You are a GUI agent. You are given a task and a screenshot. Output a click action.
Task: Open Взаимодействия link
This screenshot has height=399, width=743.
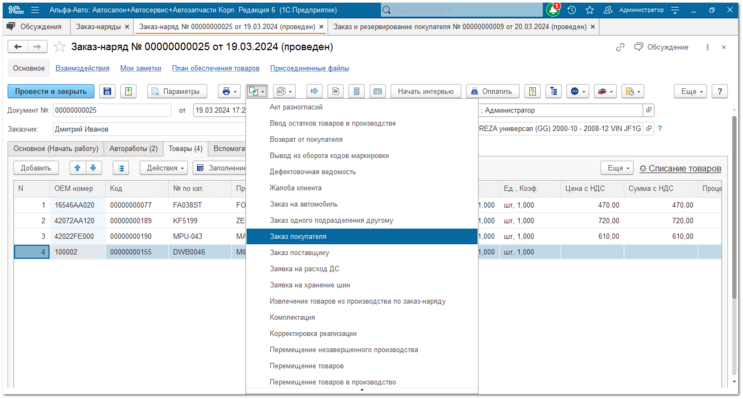click(82, 68)
